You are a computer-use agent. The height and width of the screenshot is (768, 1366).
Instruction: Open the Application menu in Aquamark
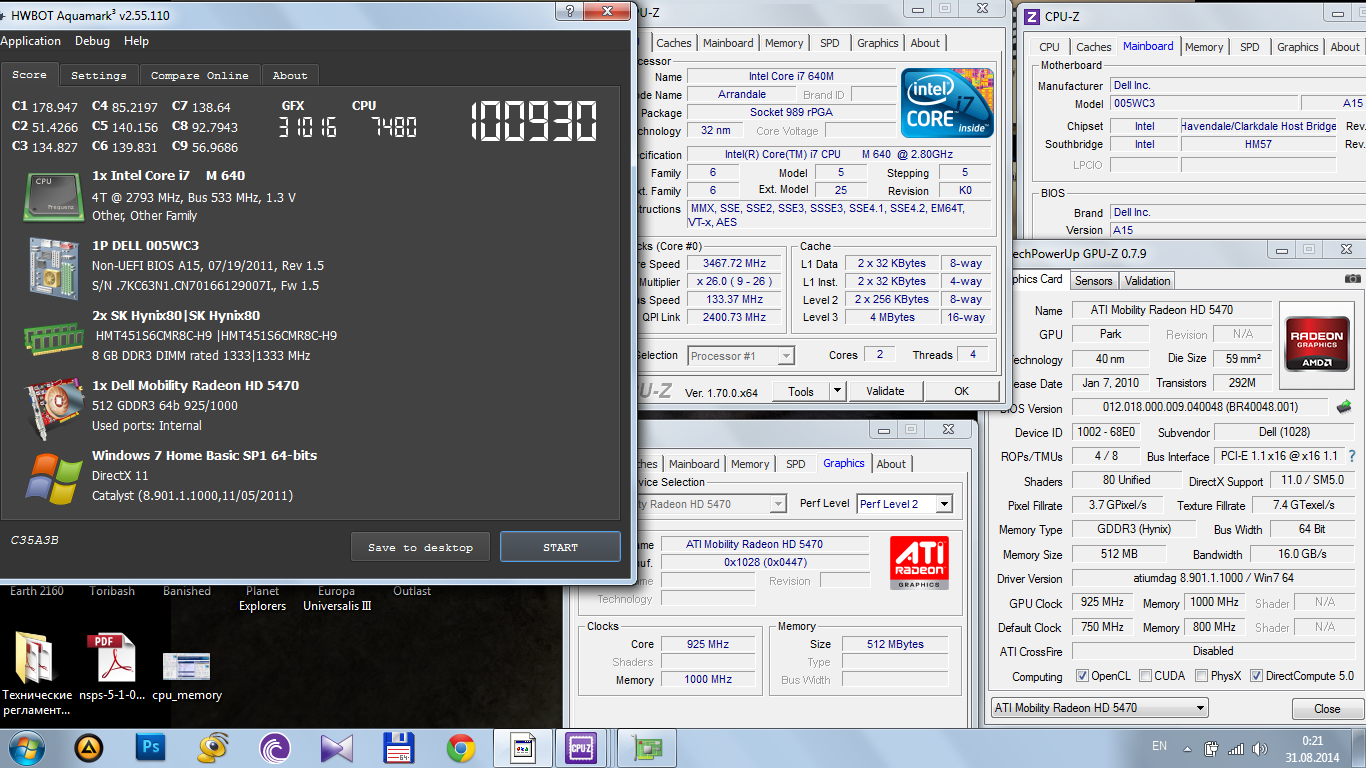tap(30, 41)
